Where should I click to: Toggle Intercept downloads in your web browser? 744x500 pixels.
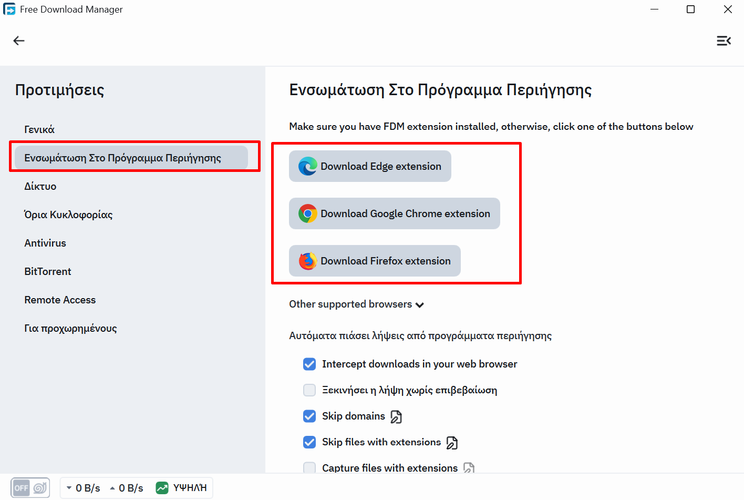(x=309, y=364)
